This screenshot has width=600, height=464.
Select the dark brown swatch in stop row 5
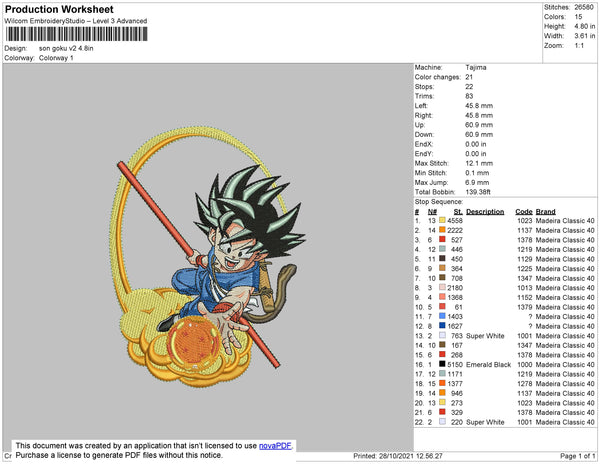[442, 259]
